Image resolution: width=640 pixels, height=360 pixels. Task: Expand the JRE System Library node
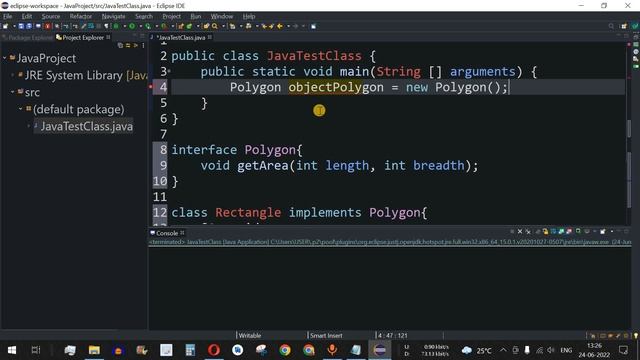coord(13,75)
